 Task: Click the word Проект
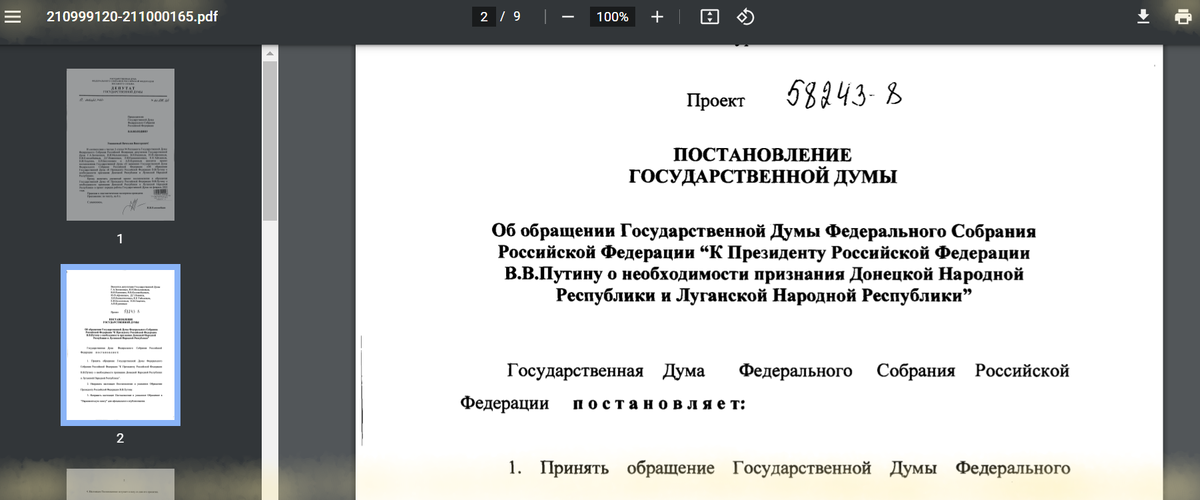pos(715,101)
